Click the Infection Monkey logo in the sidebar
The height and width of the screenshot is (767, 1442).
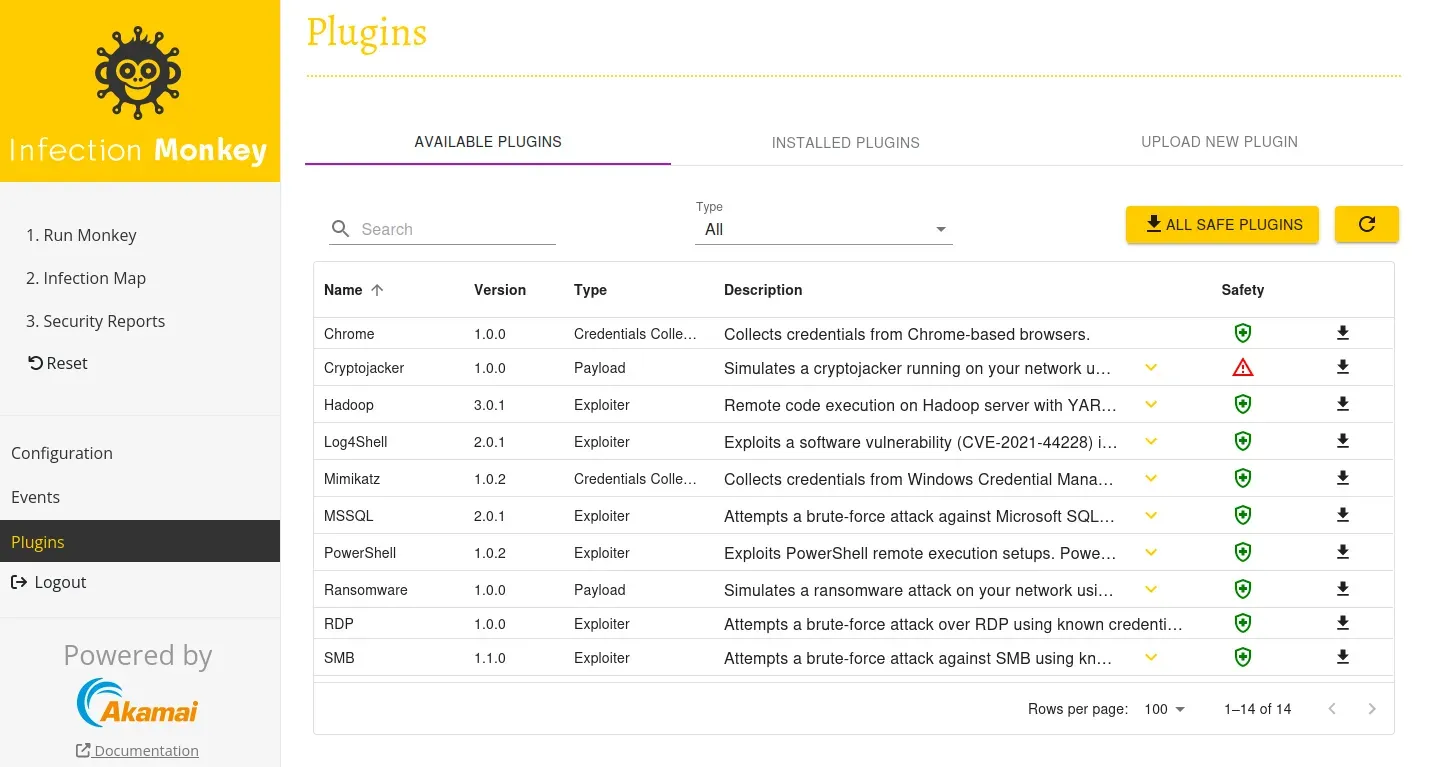pyautogui.click(x=139, y=71)
